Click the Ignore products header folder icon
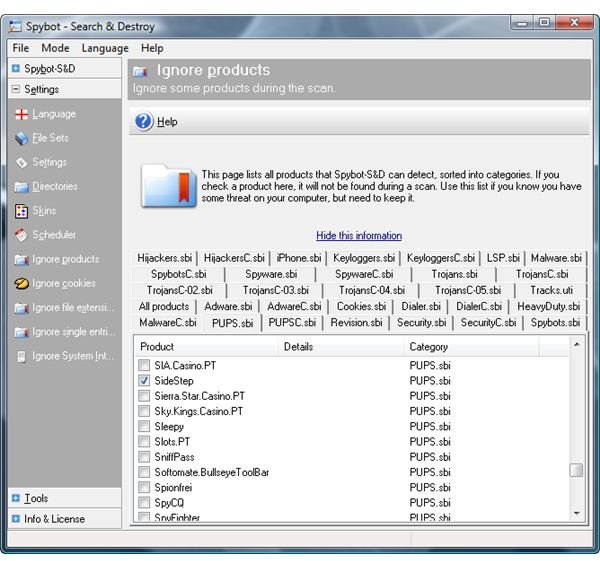Screen dimensions: 600x561 140,71
